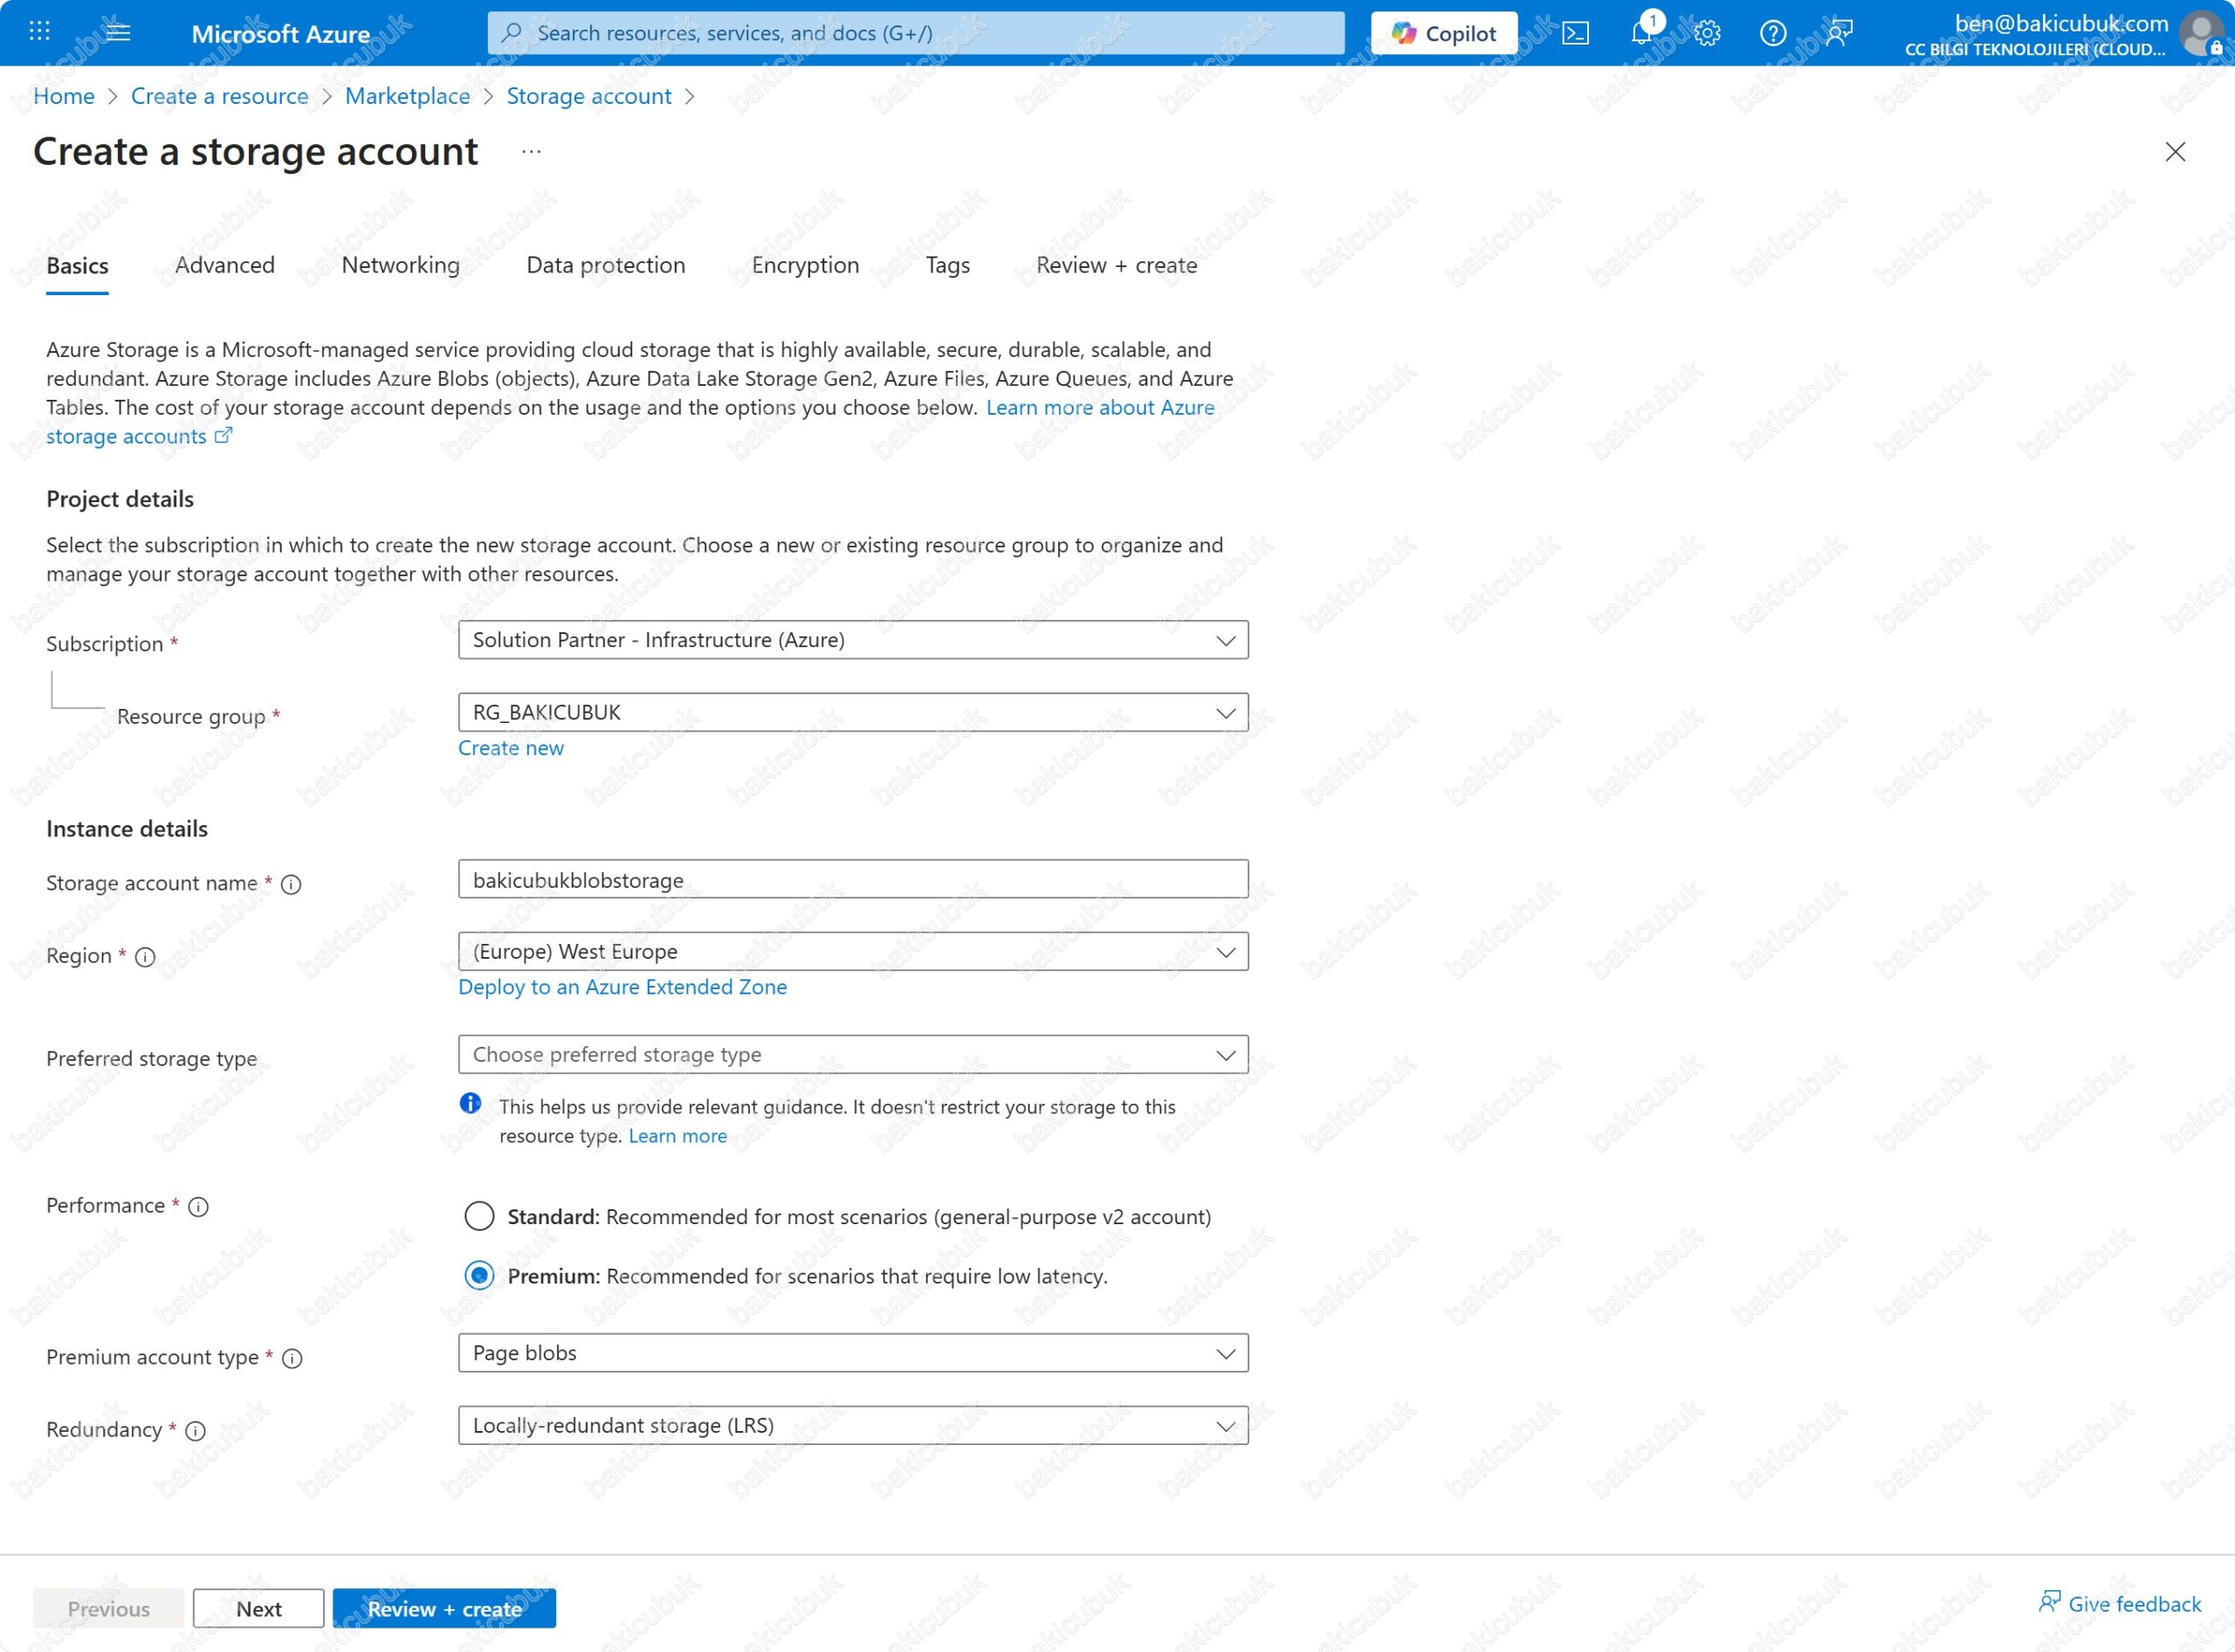Launch Cloud Shell from the top bar
This screenshot has width=2235, height=1652.
click(1576, 33)
